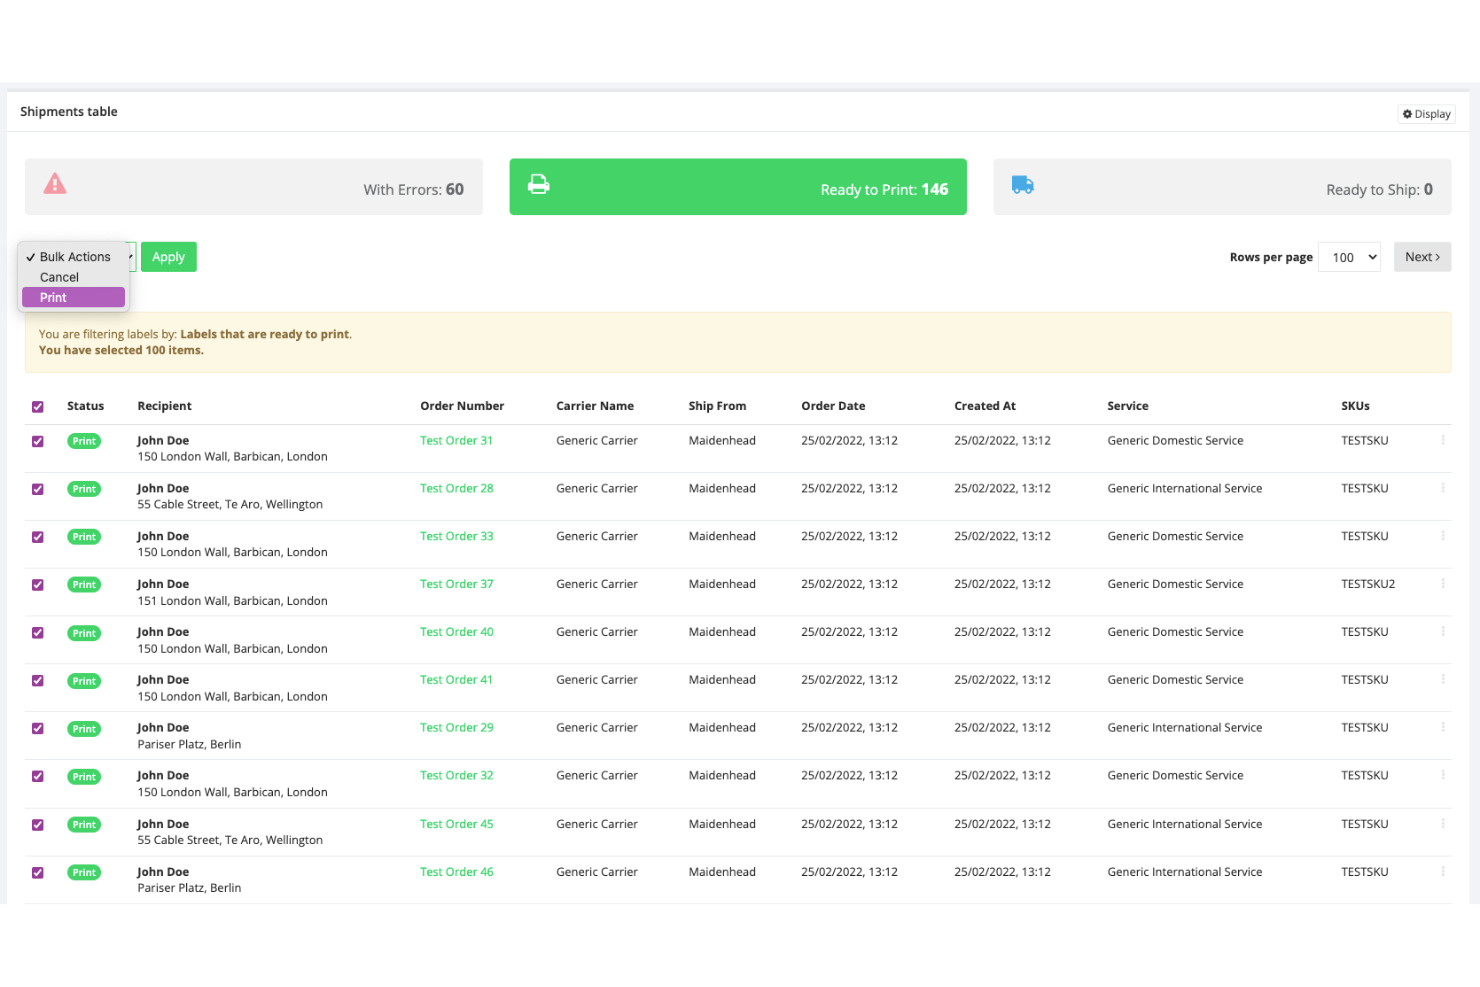Click Print status badge for Test Order 40
Viewport: 1480px width, 987px height.
click(x=84, y=633)
